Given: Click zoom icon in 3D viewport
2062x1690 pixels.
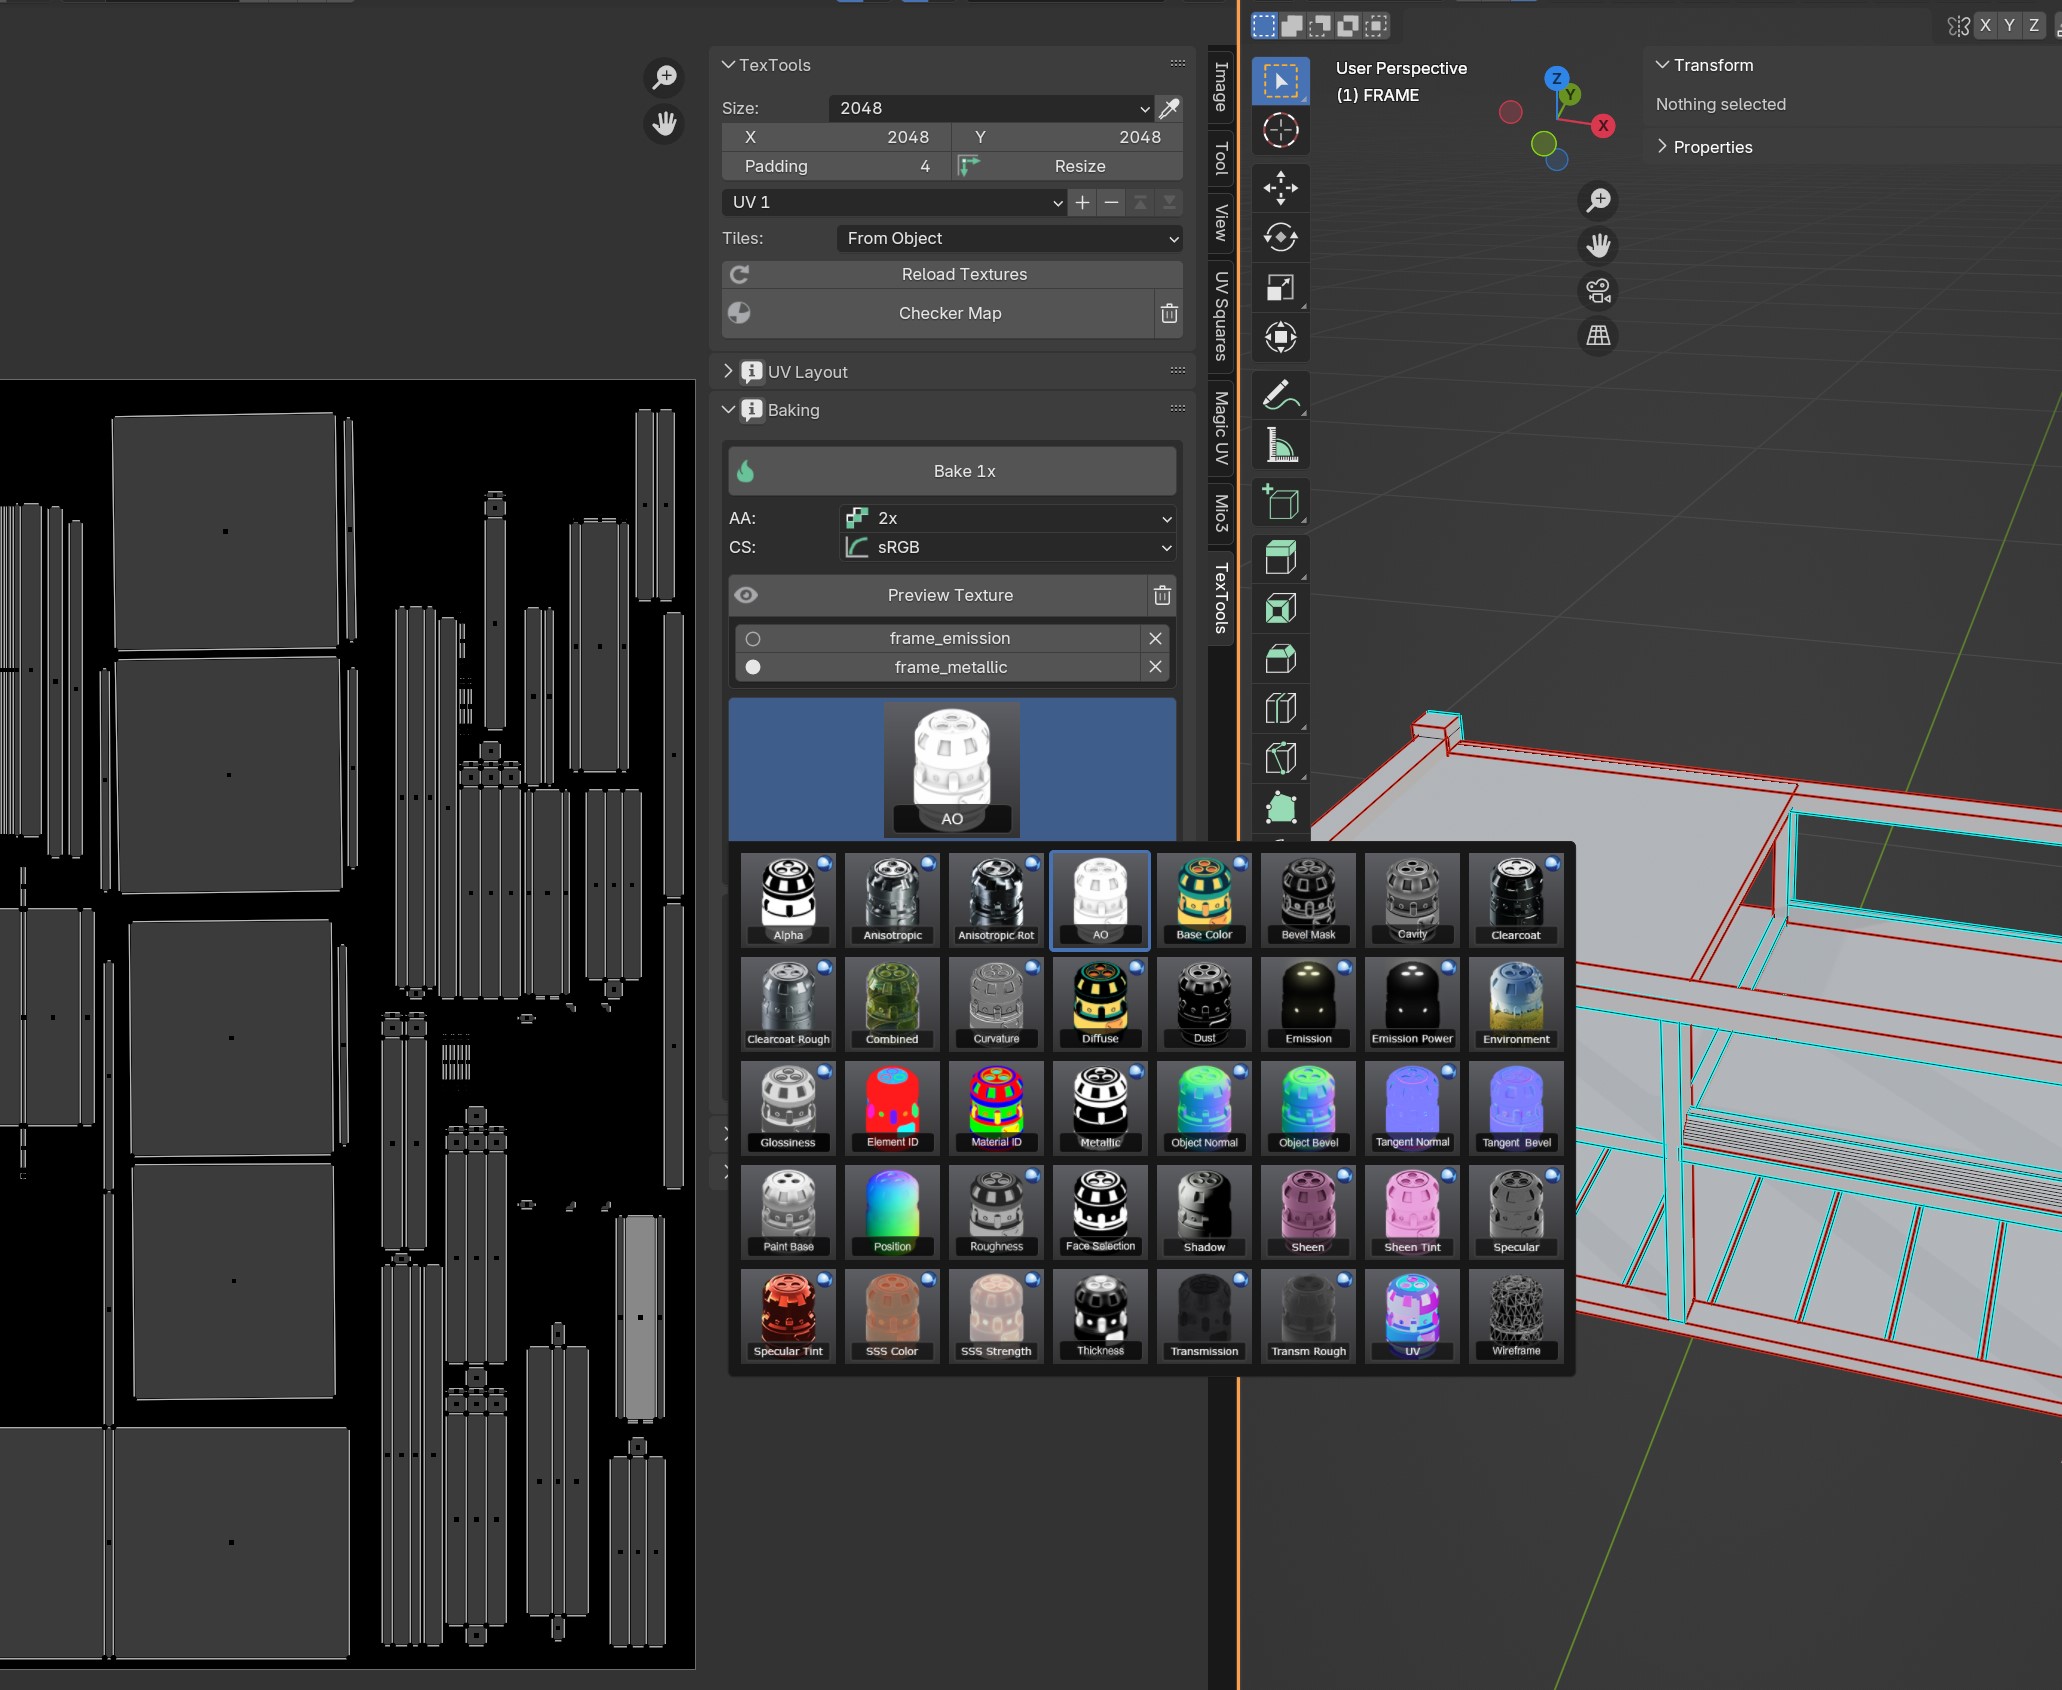Looking at the screenshot, I should click(1599, 200).
